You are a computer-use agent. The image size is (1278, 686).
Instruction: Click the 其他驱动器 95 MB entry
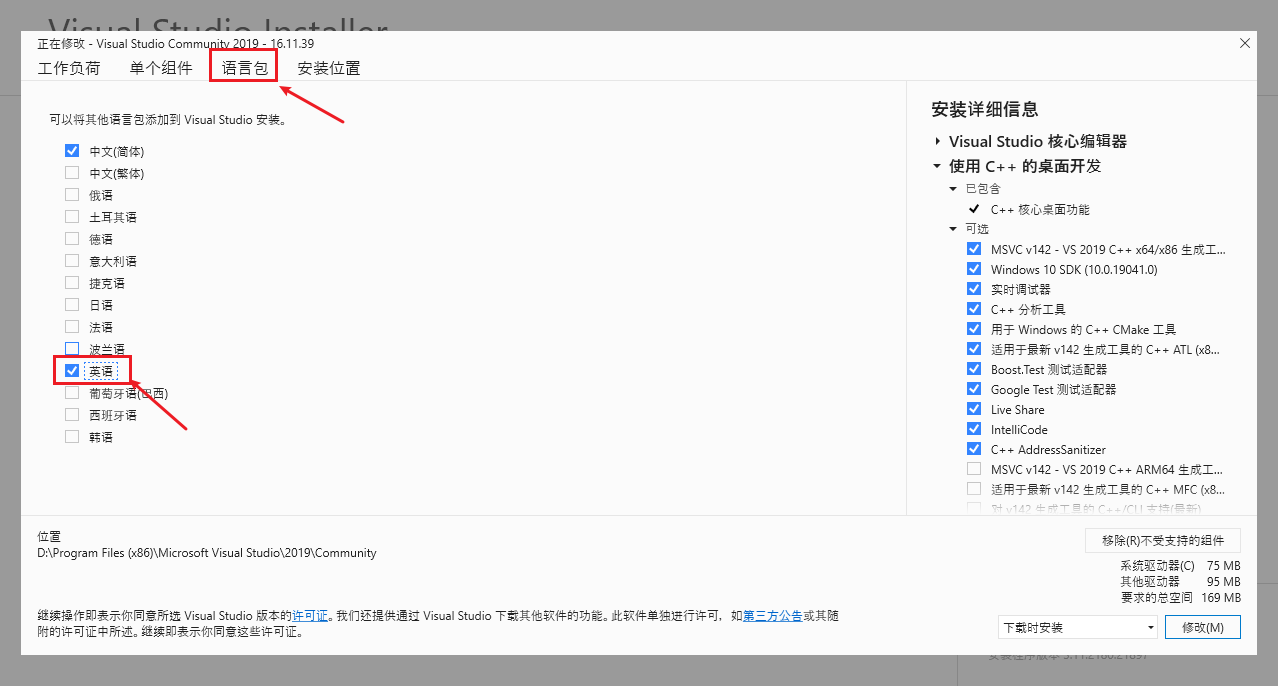click(x=1181, y=581)
